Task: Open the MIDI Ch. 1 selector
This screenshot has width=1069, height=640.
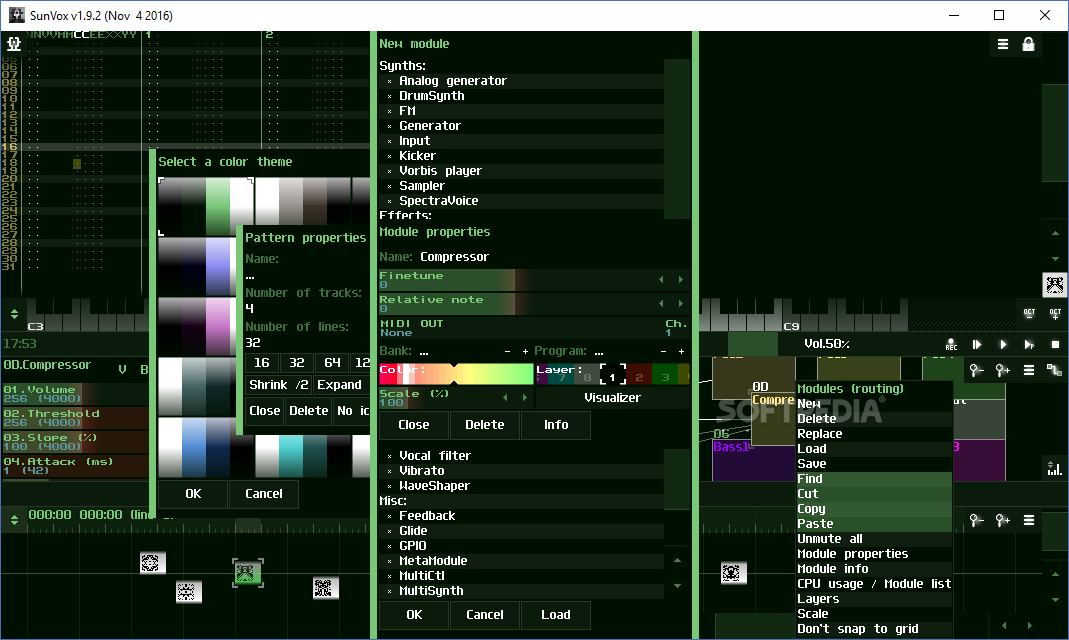Action: point(675,328)
